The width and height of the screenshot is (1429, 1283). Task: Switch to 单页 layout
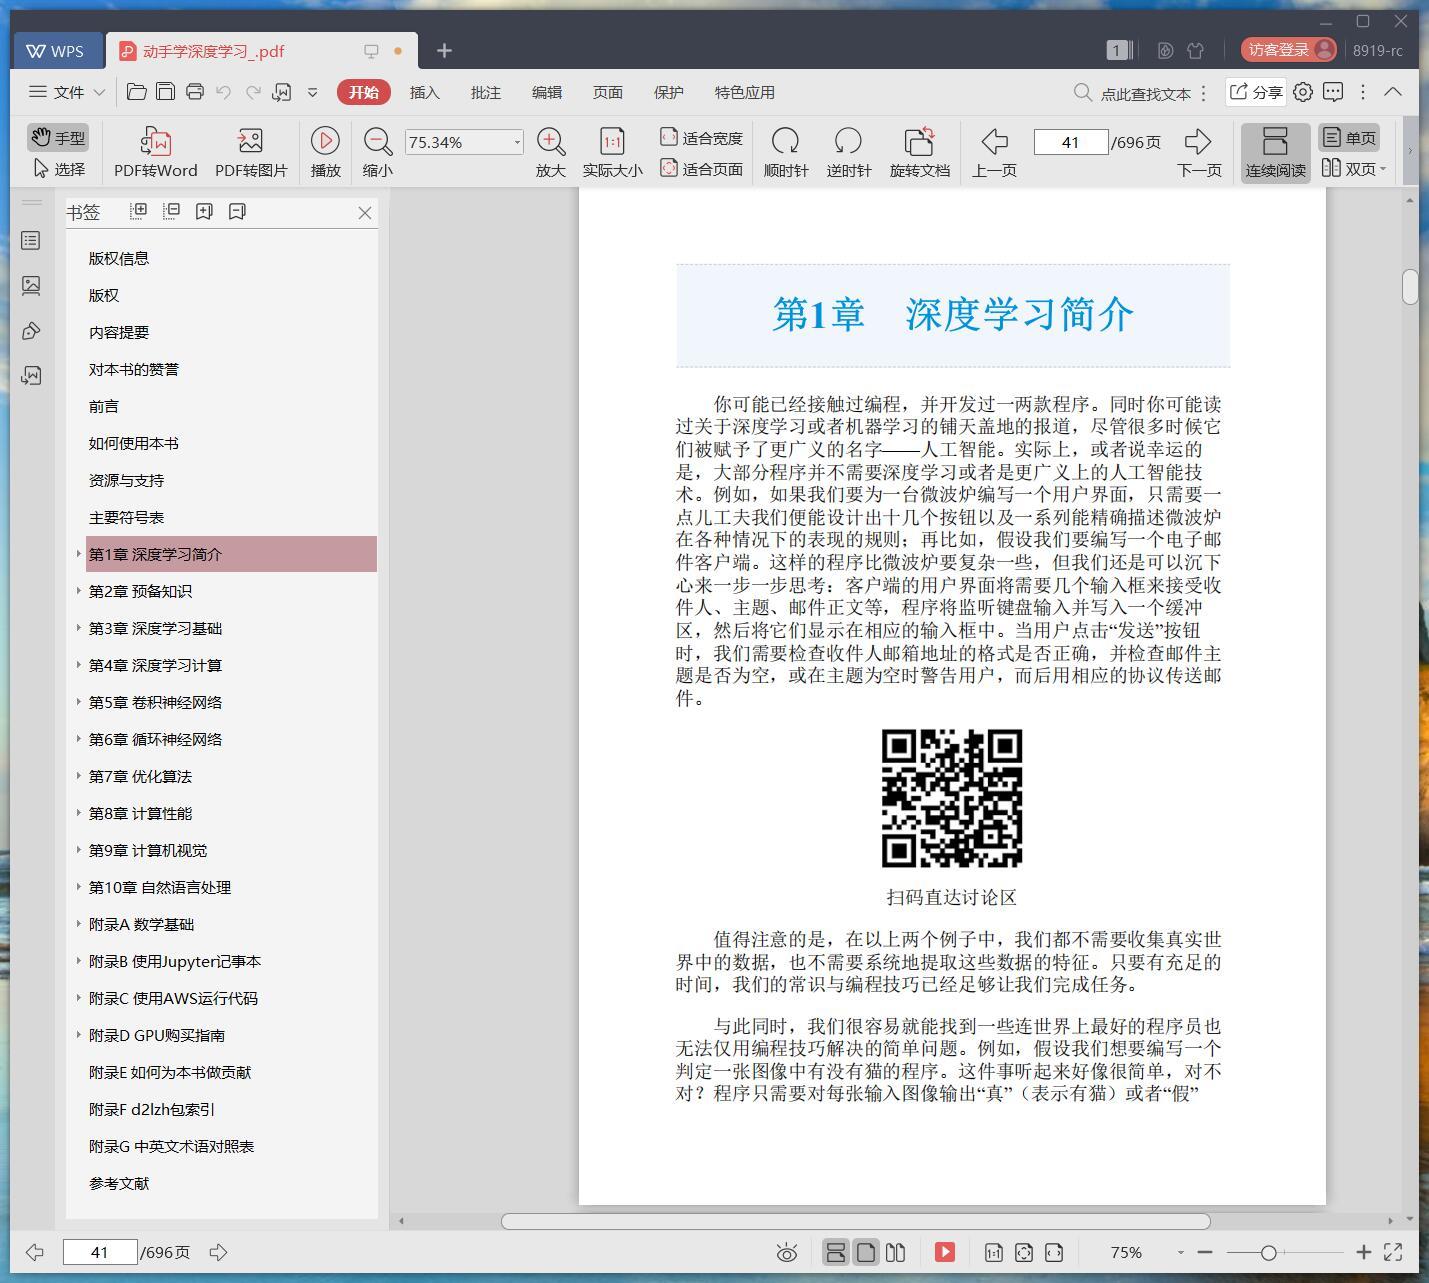tap(1349, 138)
